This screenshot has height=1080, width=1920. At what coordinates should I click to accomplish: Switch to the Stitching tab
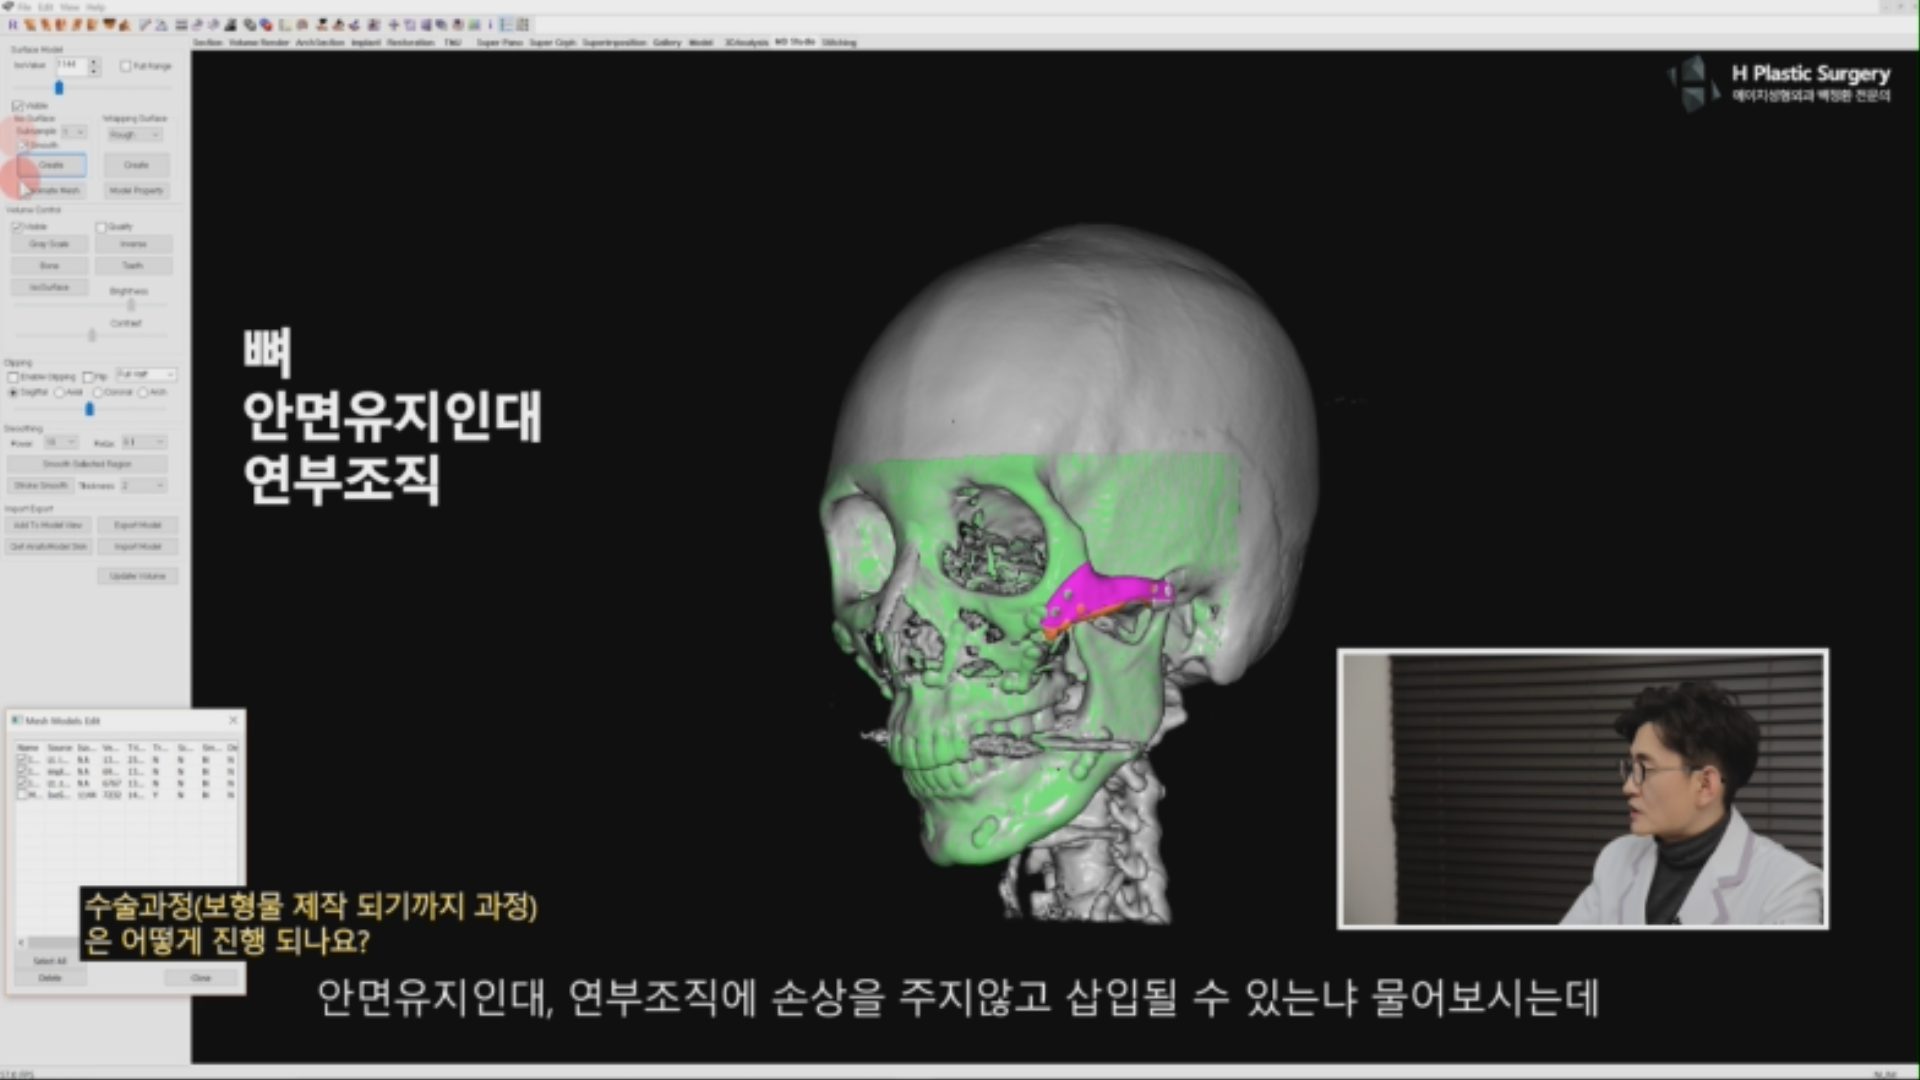839,43
